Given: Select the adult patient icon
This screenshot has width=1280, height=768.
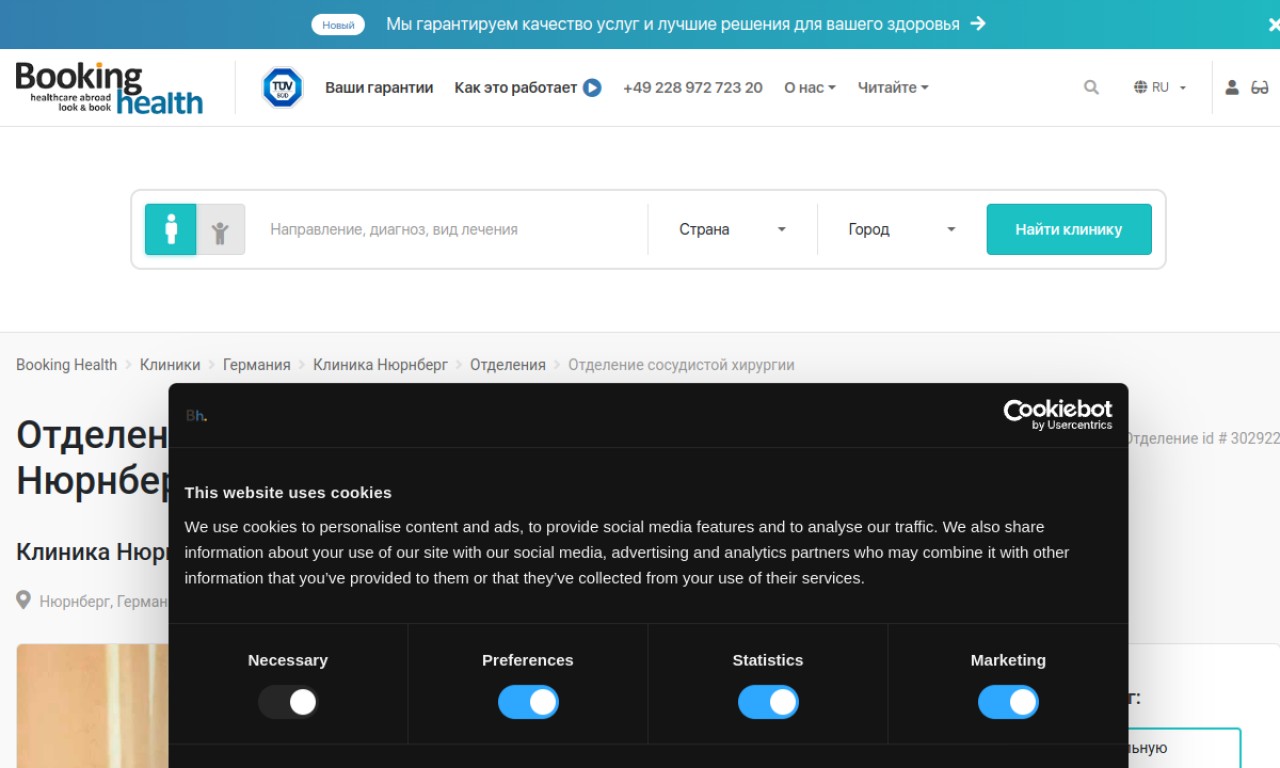Looking at the screenshot, I should tap(171, 230).
